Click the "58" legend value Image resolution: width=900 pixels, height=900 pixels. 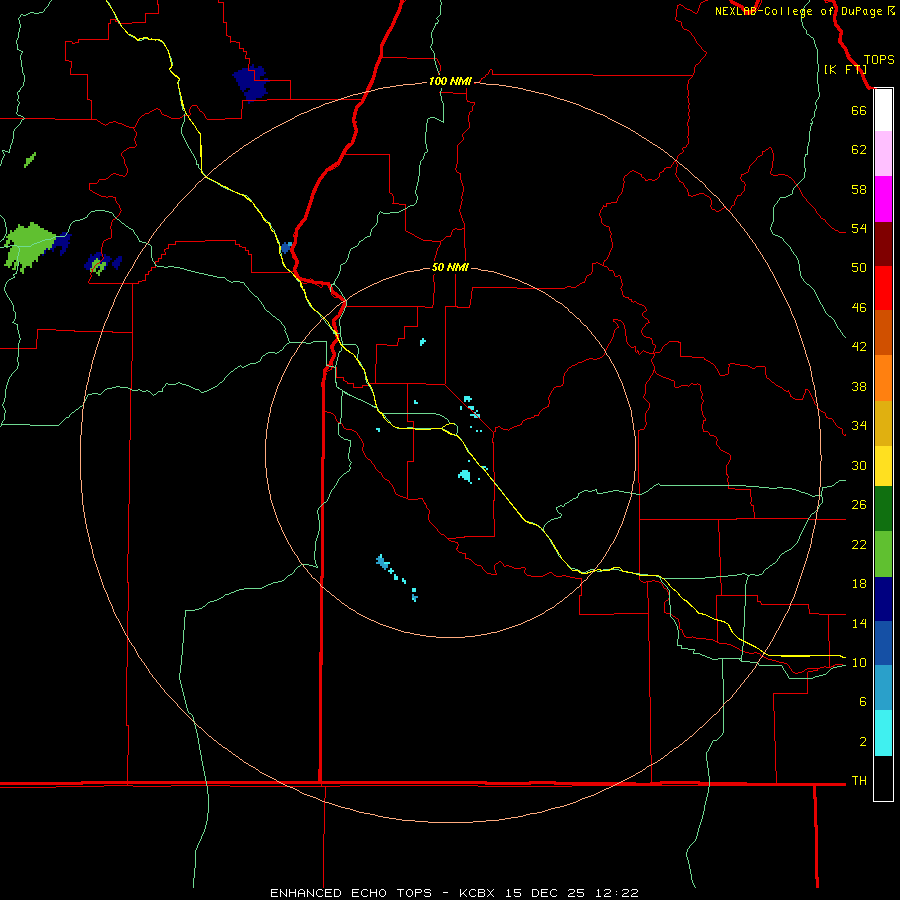[x=859, y=189]
